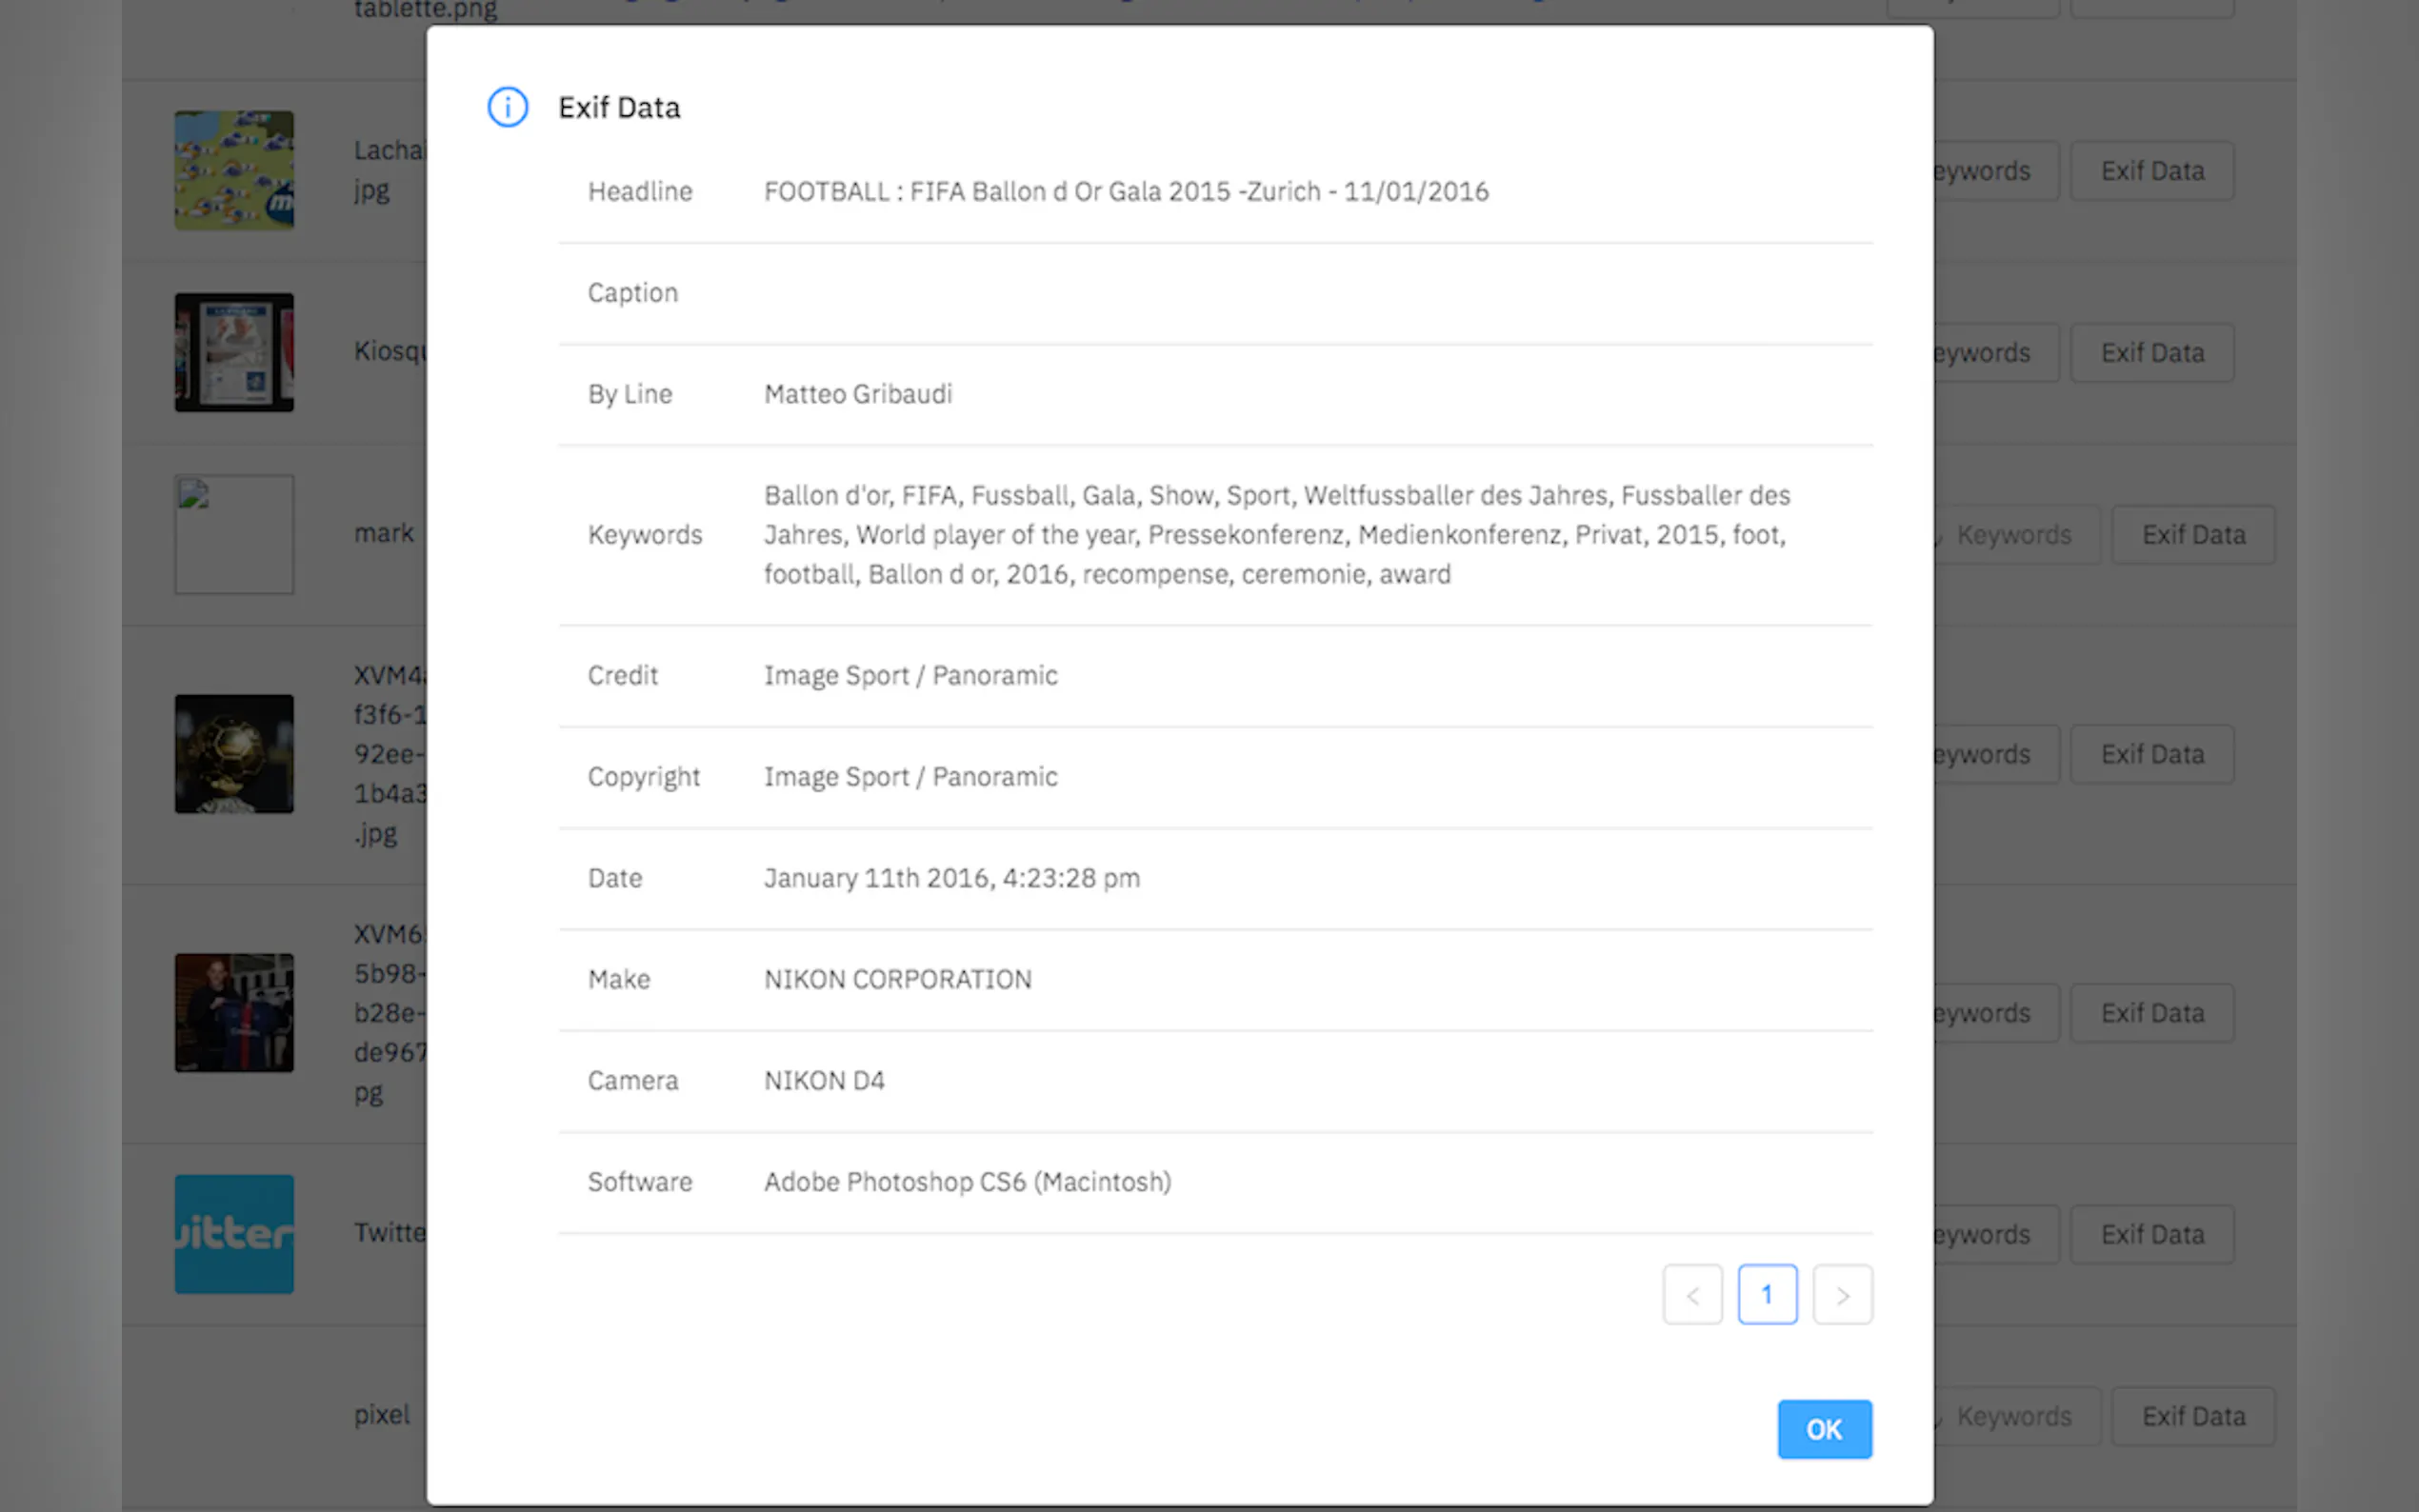Screen dimensions: 2419x1512
Task: Click the blue info icon beside Exif Data
Action: click(x=507, y=107)
